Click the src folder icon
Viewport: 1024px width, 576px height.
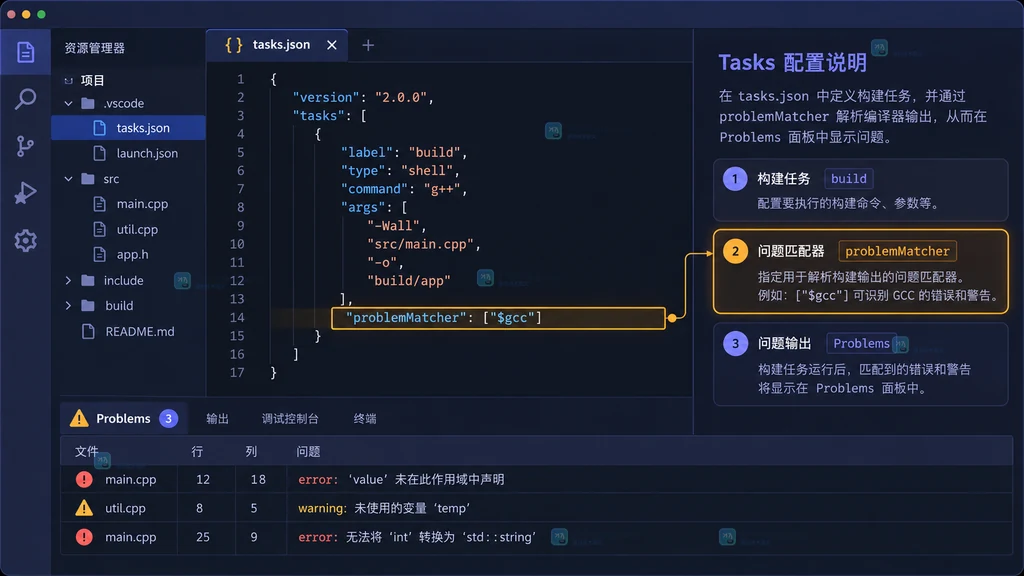(88, 178)
